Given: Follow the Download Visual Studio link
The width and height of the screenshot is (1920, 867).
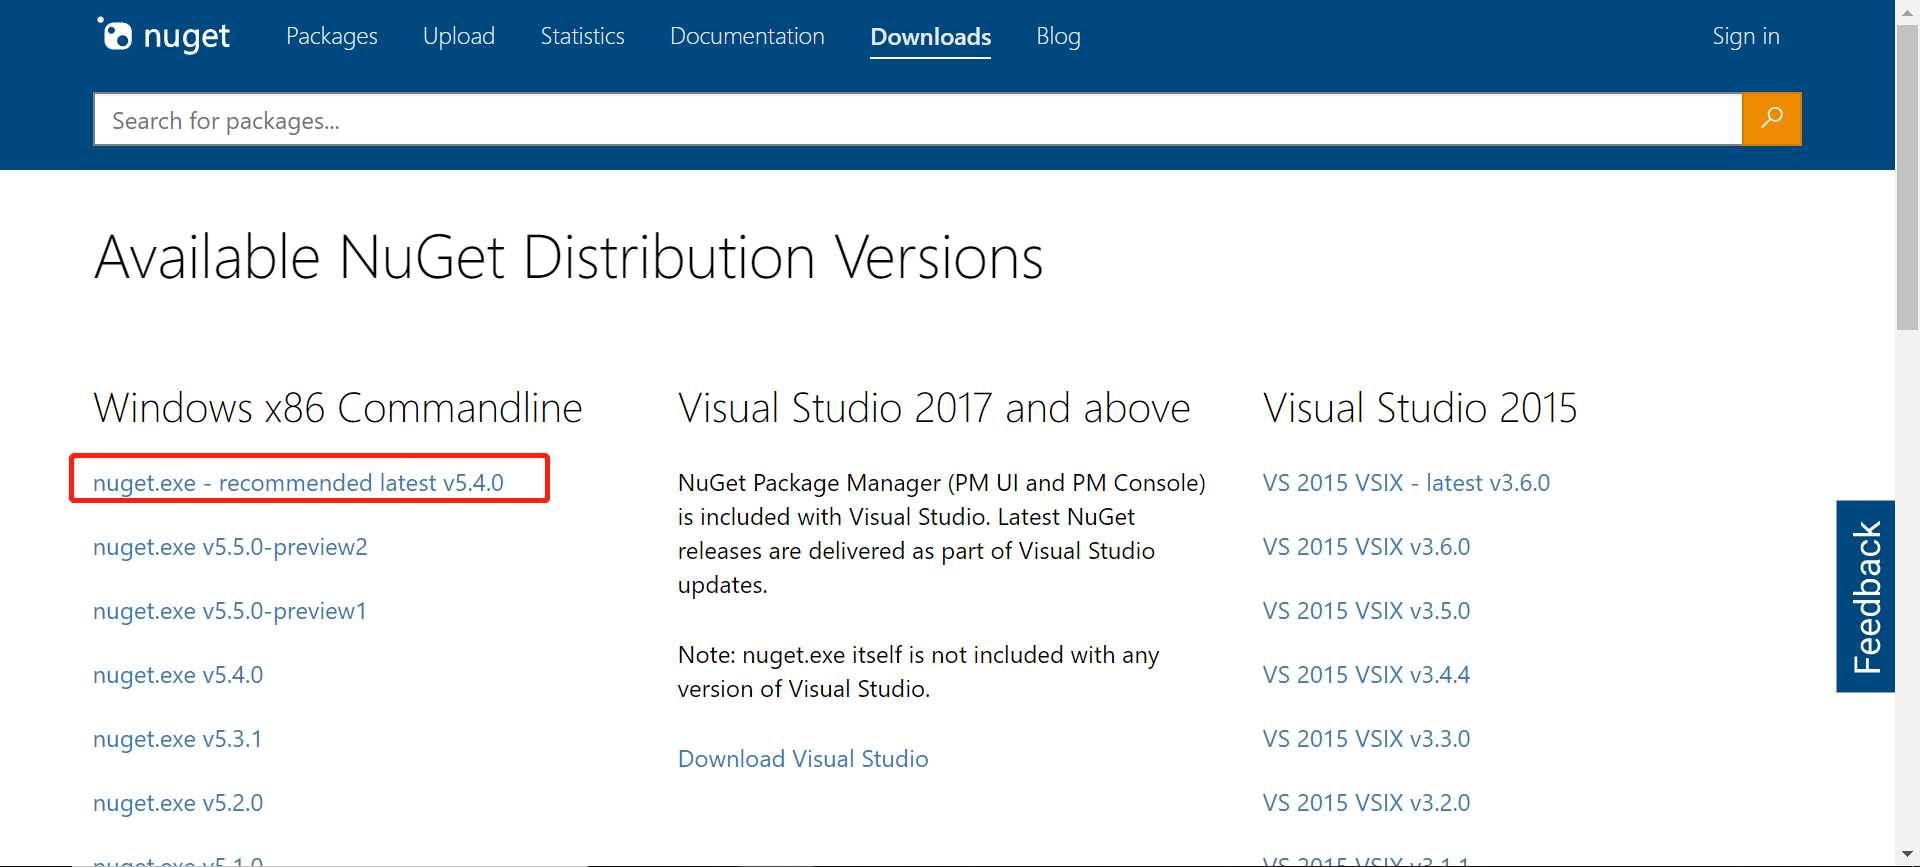Looking at the screenshot, I should 803,759.
